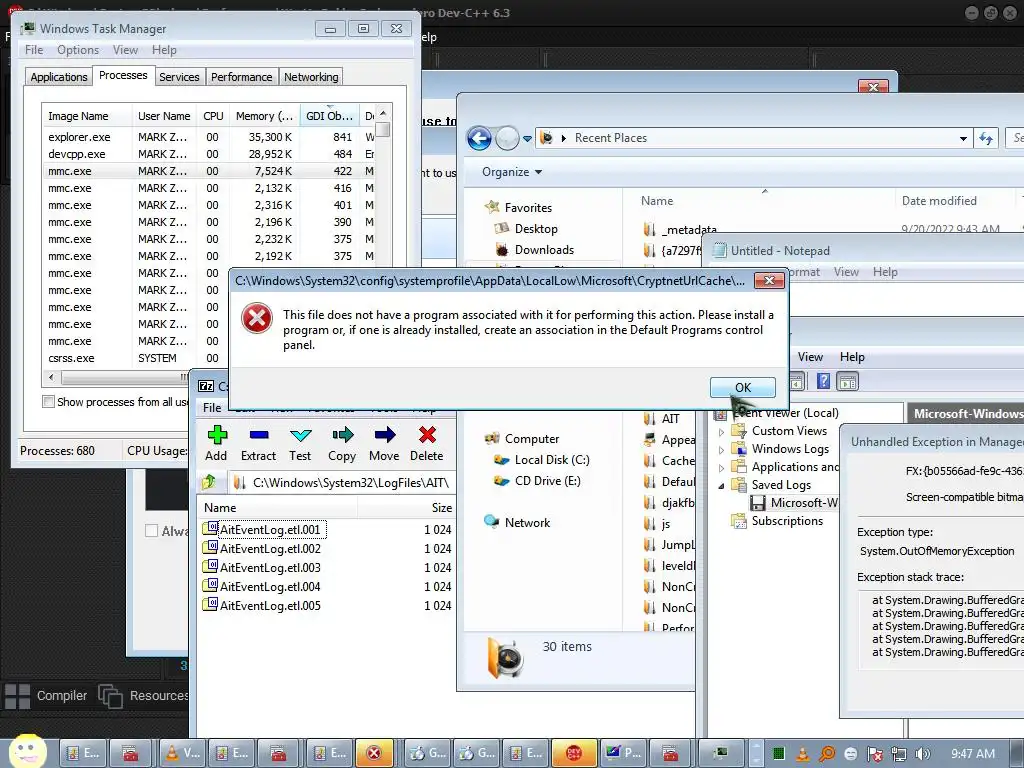Click the network tray icon
This screenshot has height=768, width=1024.
point(899,754)
